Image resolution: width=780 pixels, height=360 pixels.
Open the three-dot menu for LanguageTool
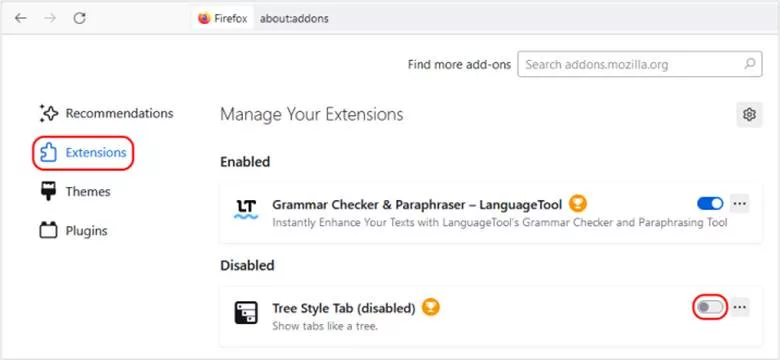(740, 203)
